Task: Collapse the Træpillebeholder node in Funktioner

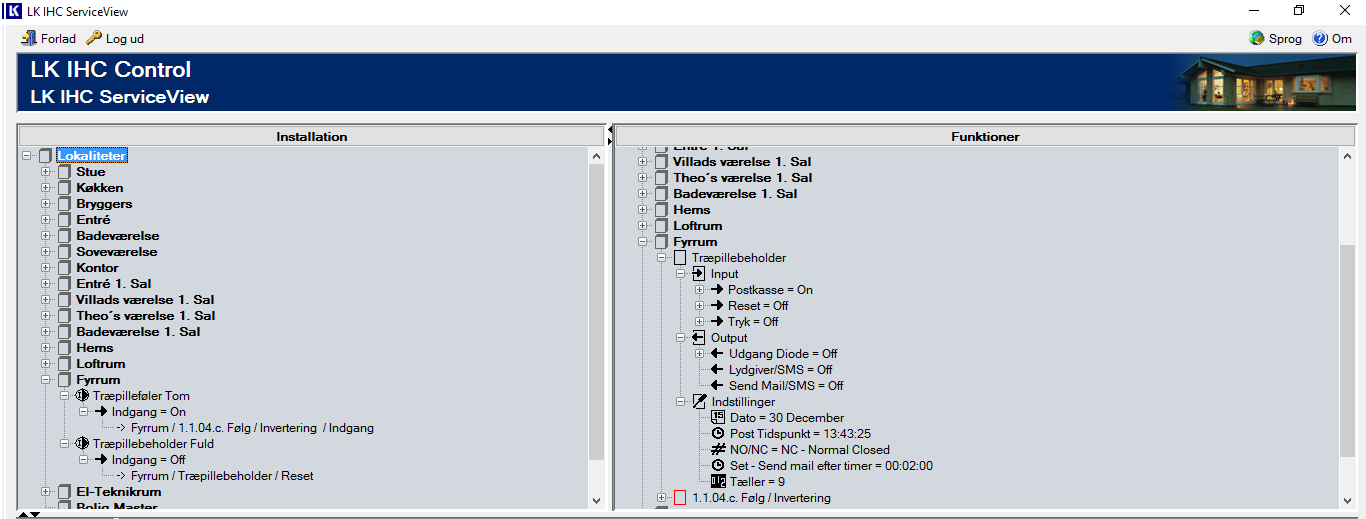Action: [661, 258]
